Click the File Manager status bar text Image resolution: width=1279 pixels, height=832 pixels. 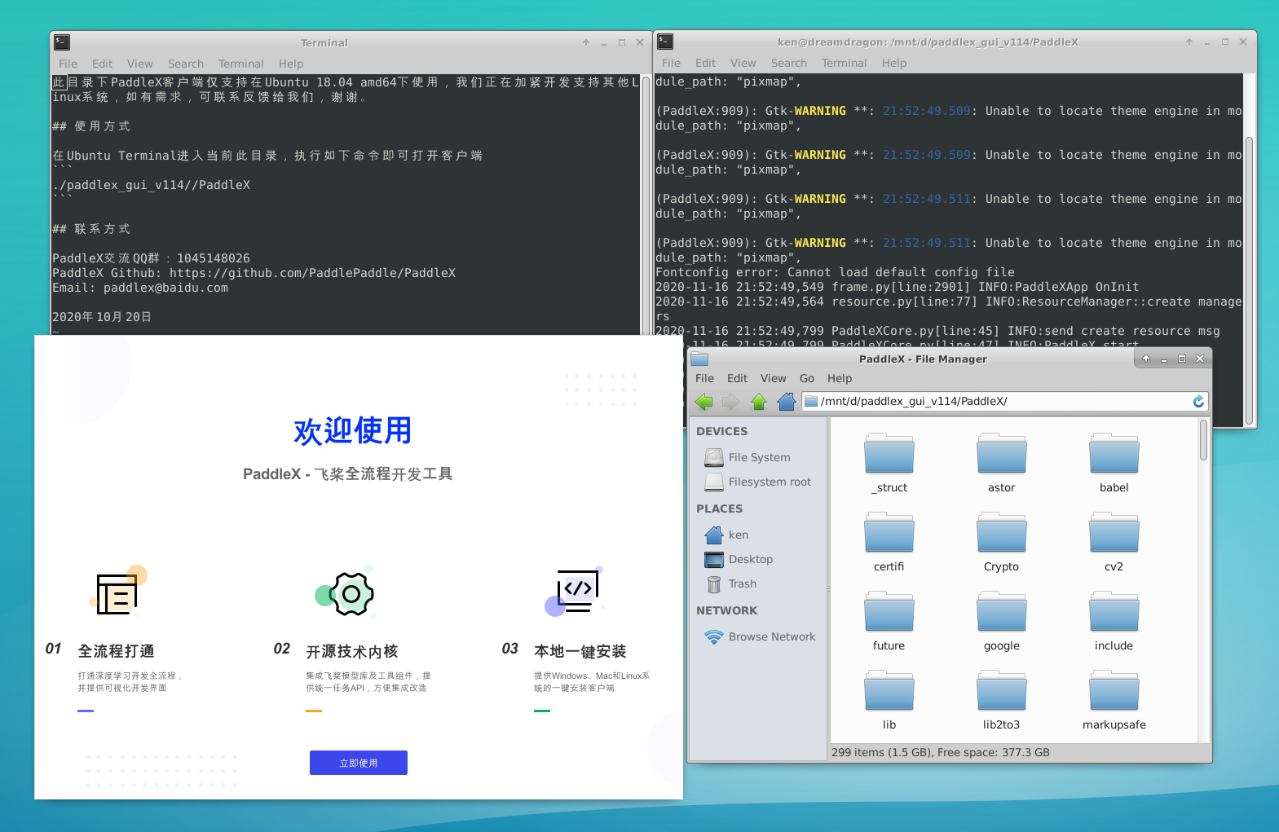tap(940, 753)
